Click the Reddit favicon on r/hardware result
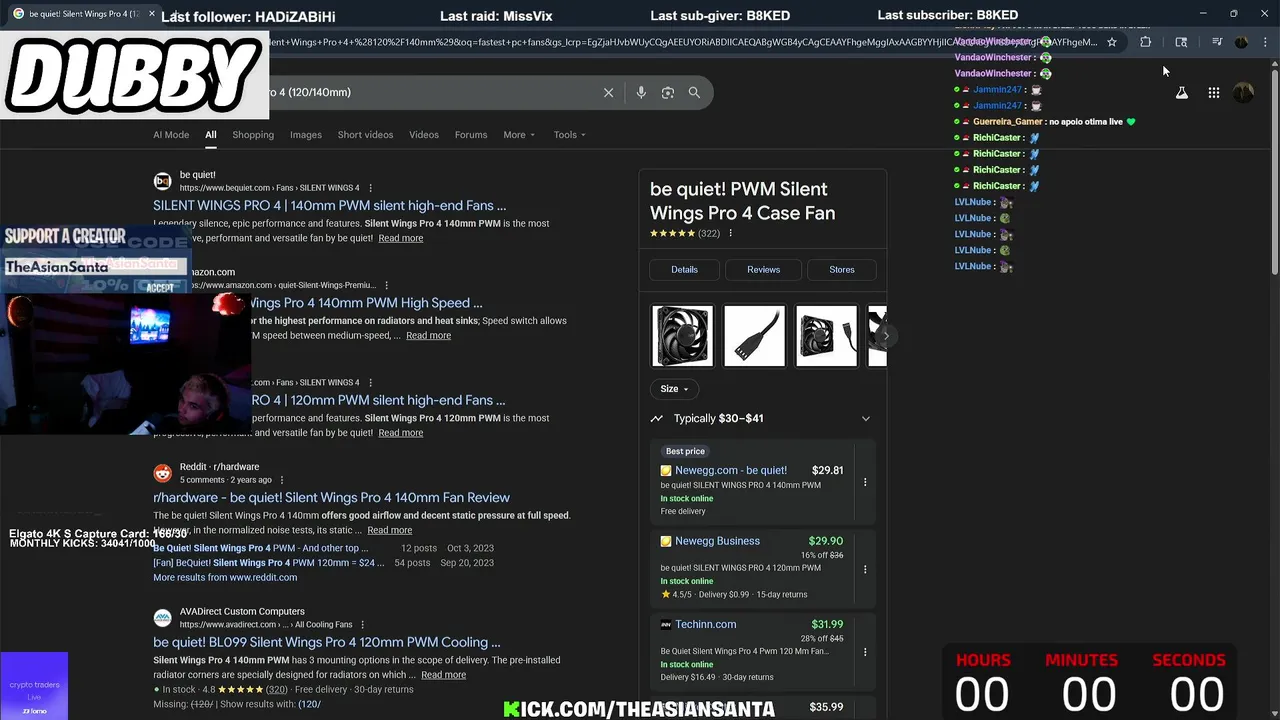Screen dimensions: 1280x720 [x=162, y=473]
